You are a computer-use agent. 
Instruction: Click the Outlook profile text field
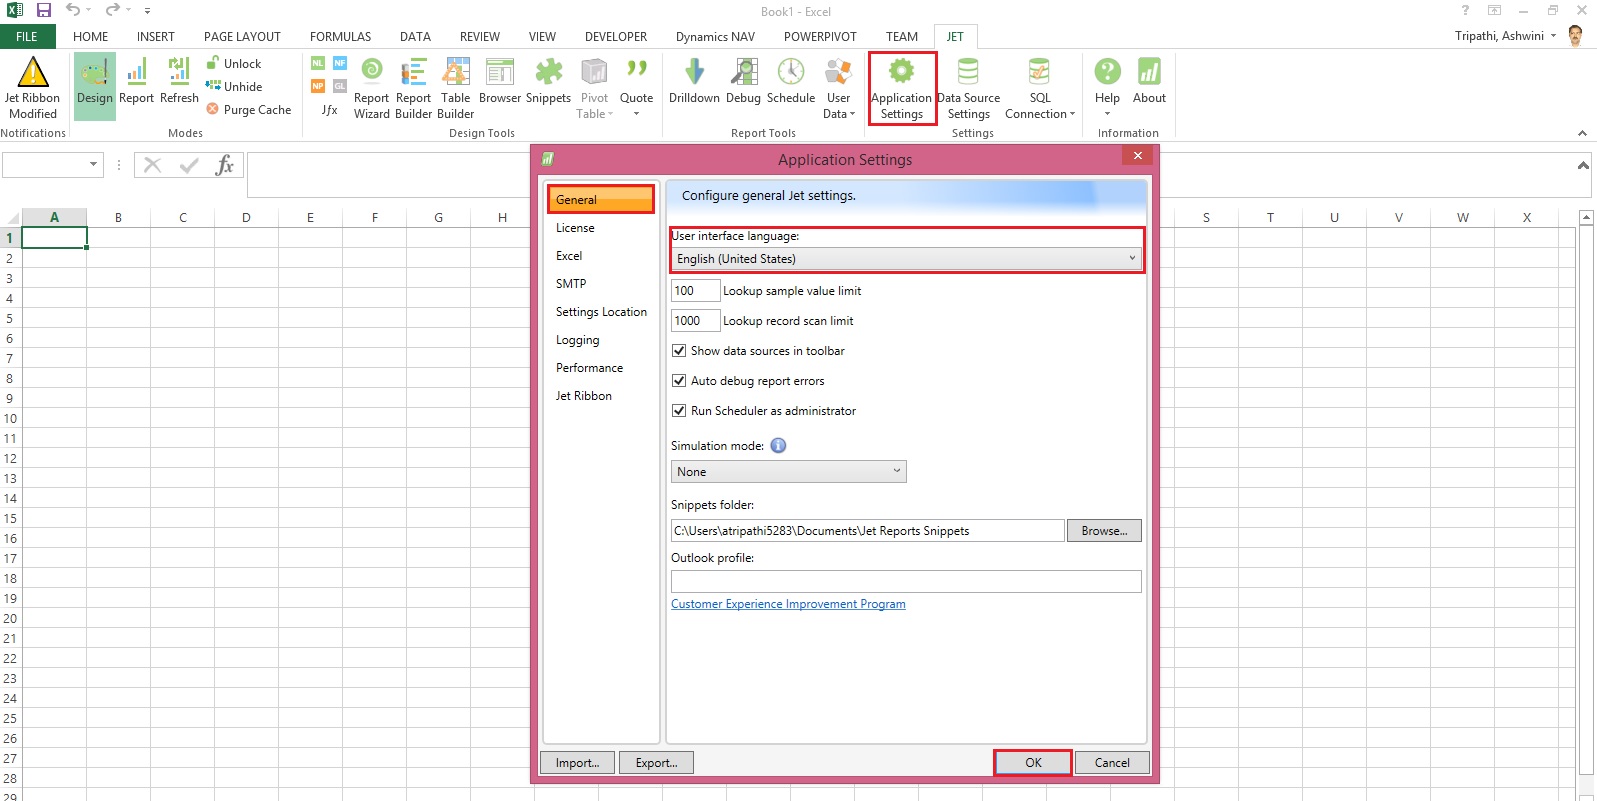pyautogui.click(x=905, y=582)
